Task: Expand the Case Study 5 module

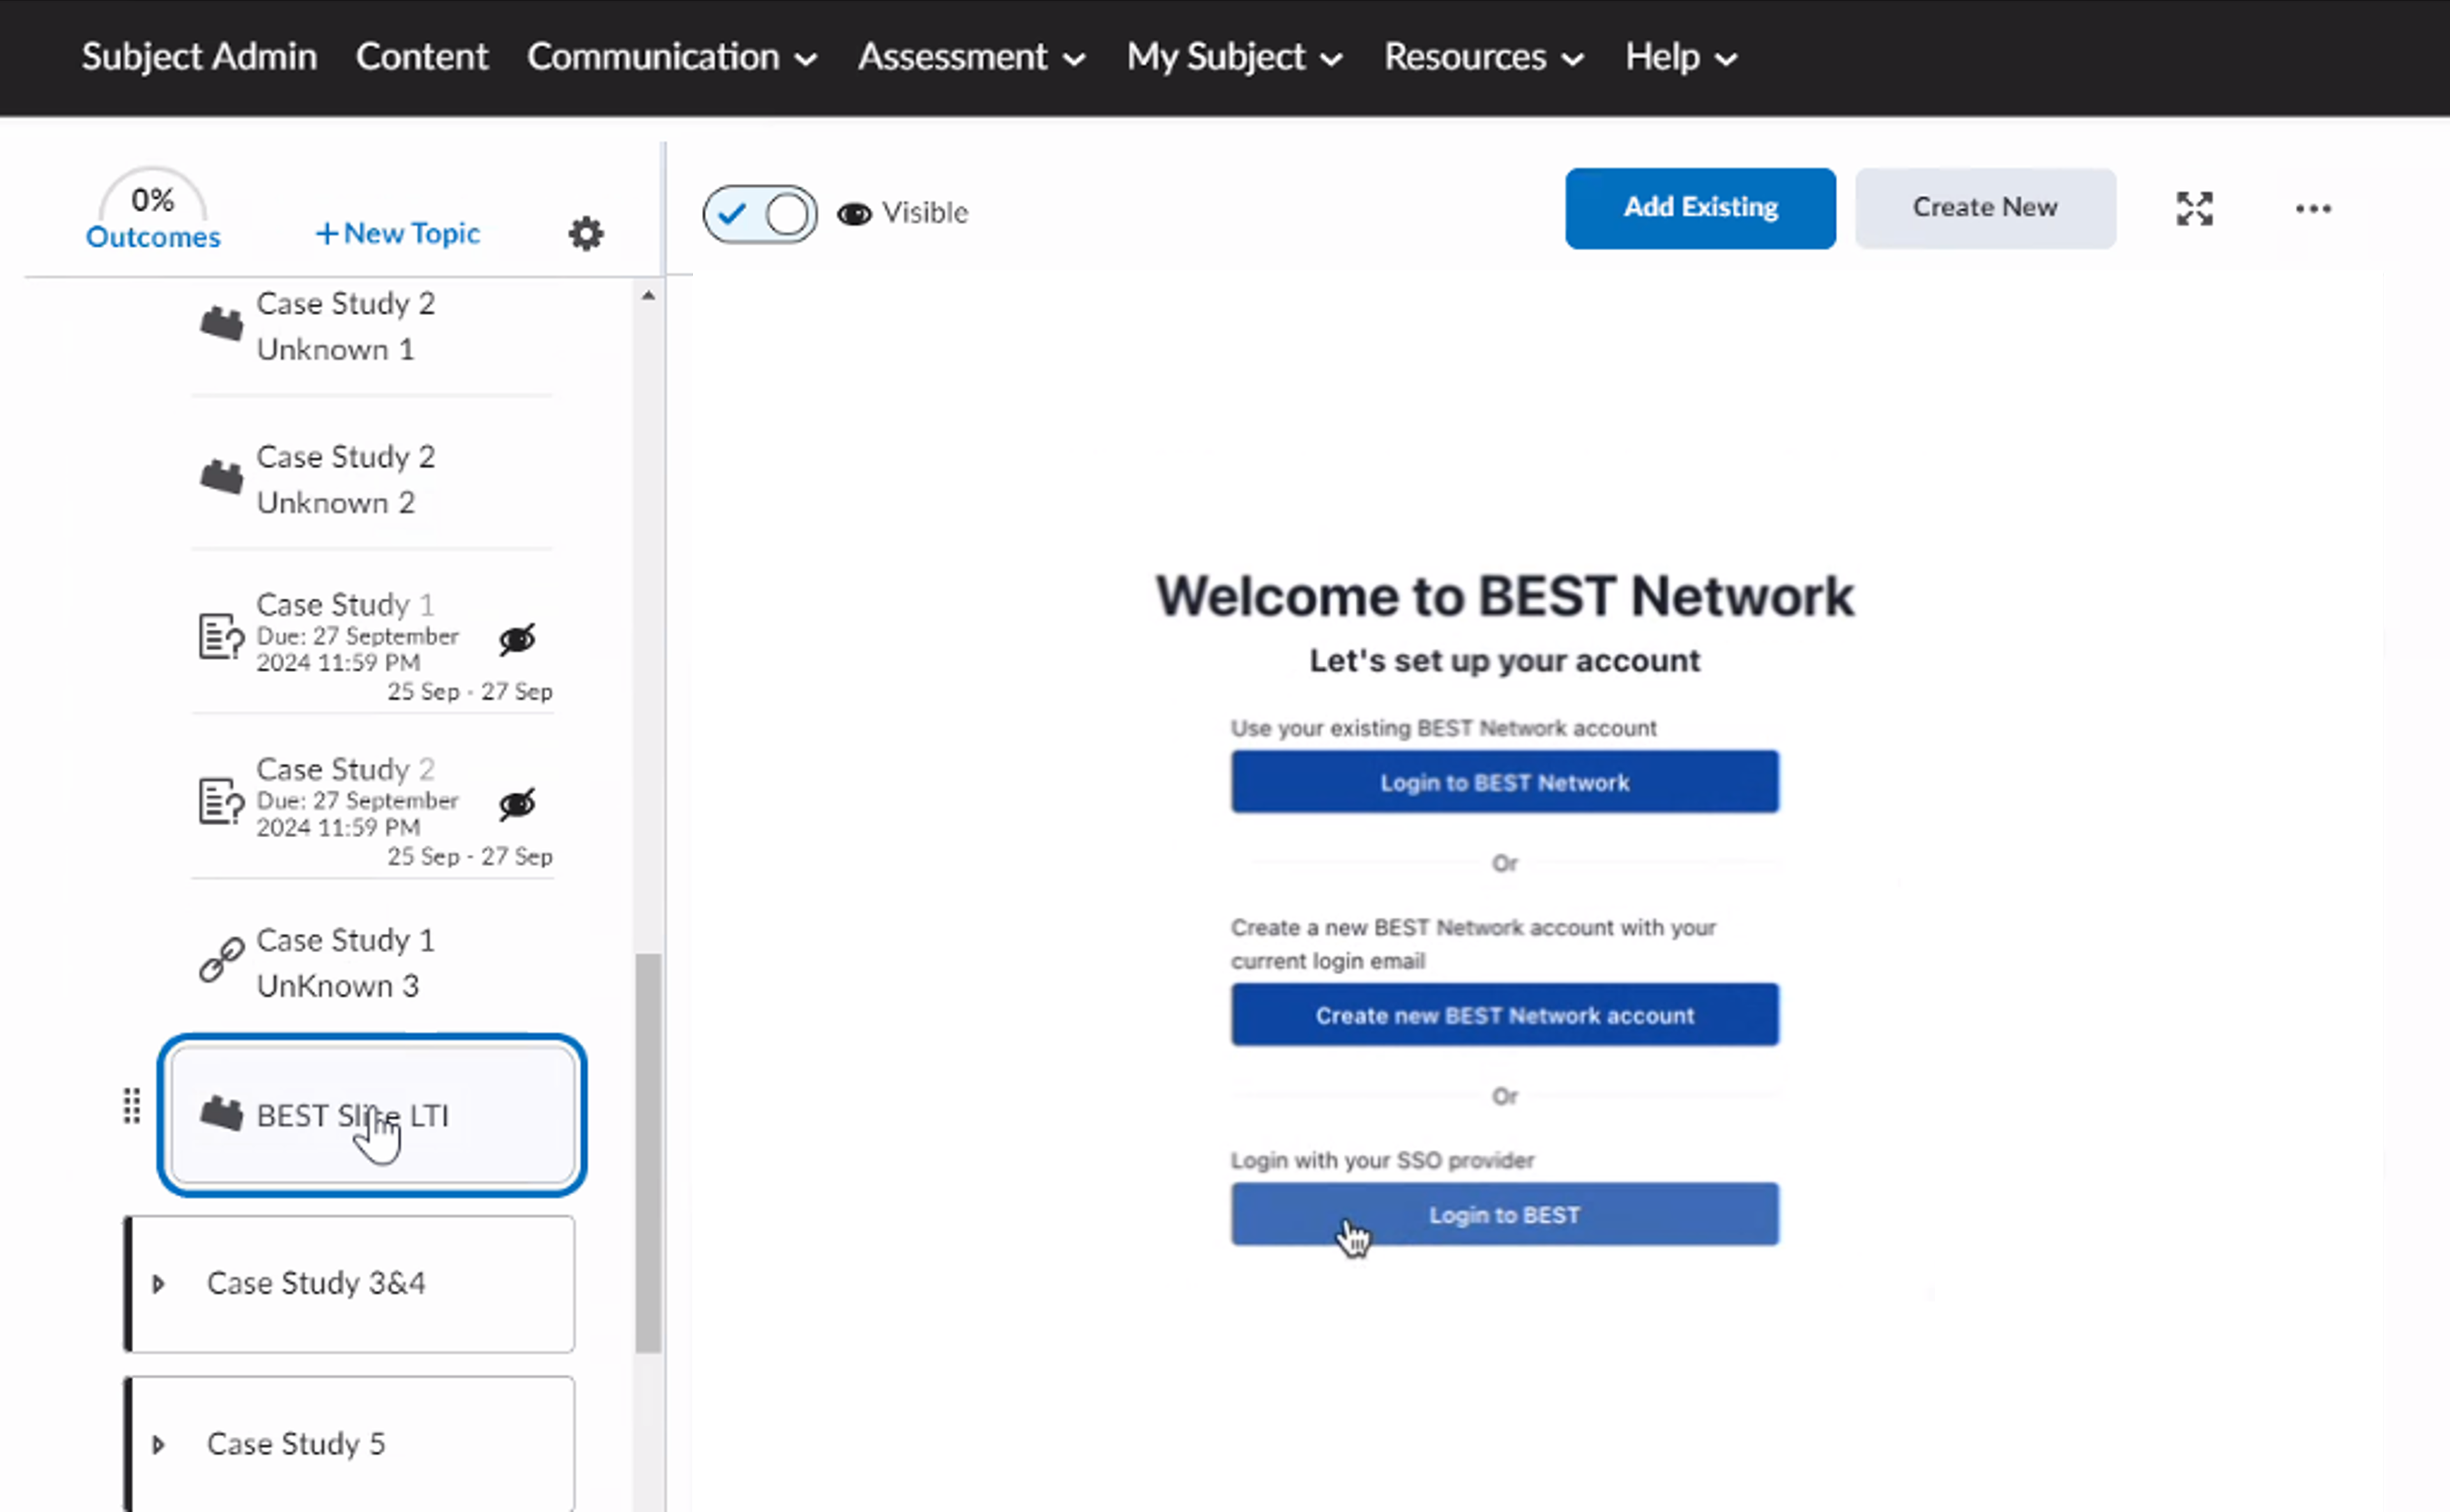Action: (x=158, y=1444)
